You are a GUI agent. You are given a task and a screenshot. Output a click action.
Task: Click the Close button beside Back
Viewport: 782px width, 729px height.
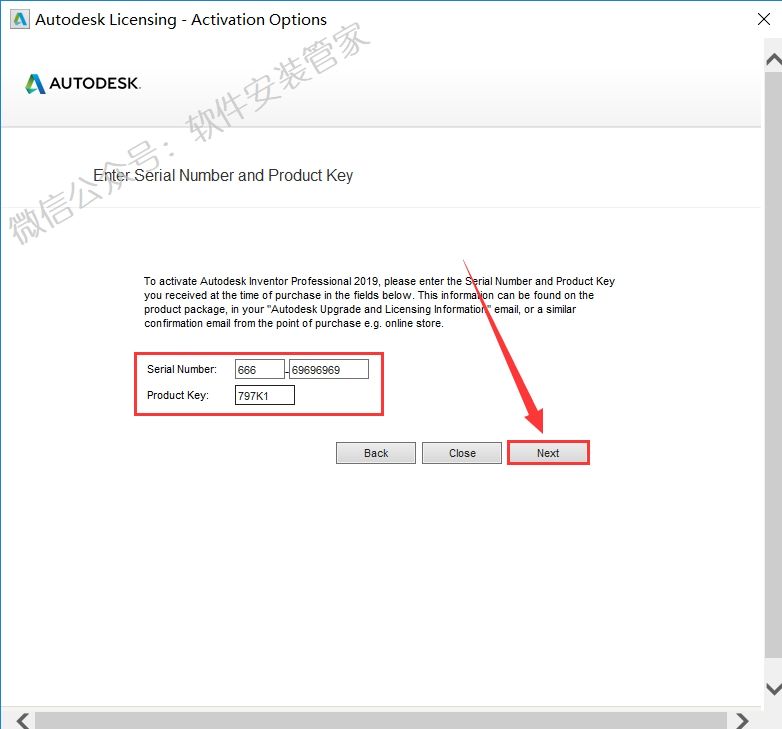pyautogui.click(x=462, y=453)
